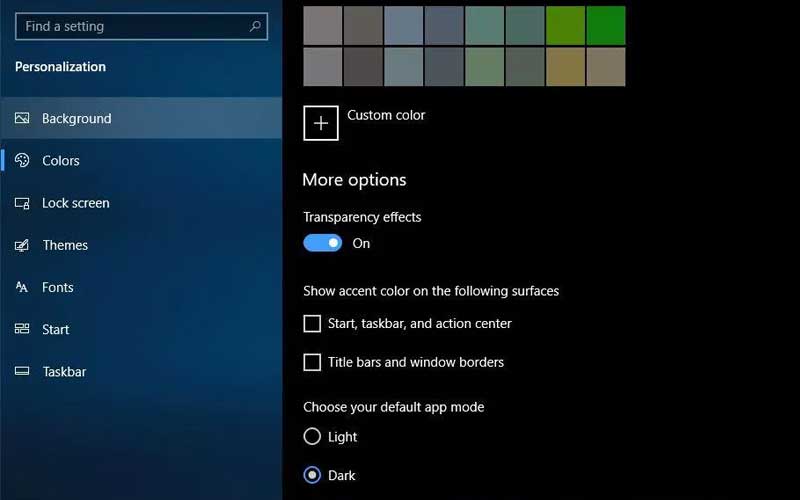The width and height of the screenshot is (800, 500).
Task: Click the Choose your default app mode text
Action: 394,407
